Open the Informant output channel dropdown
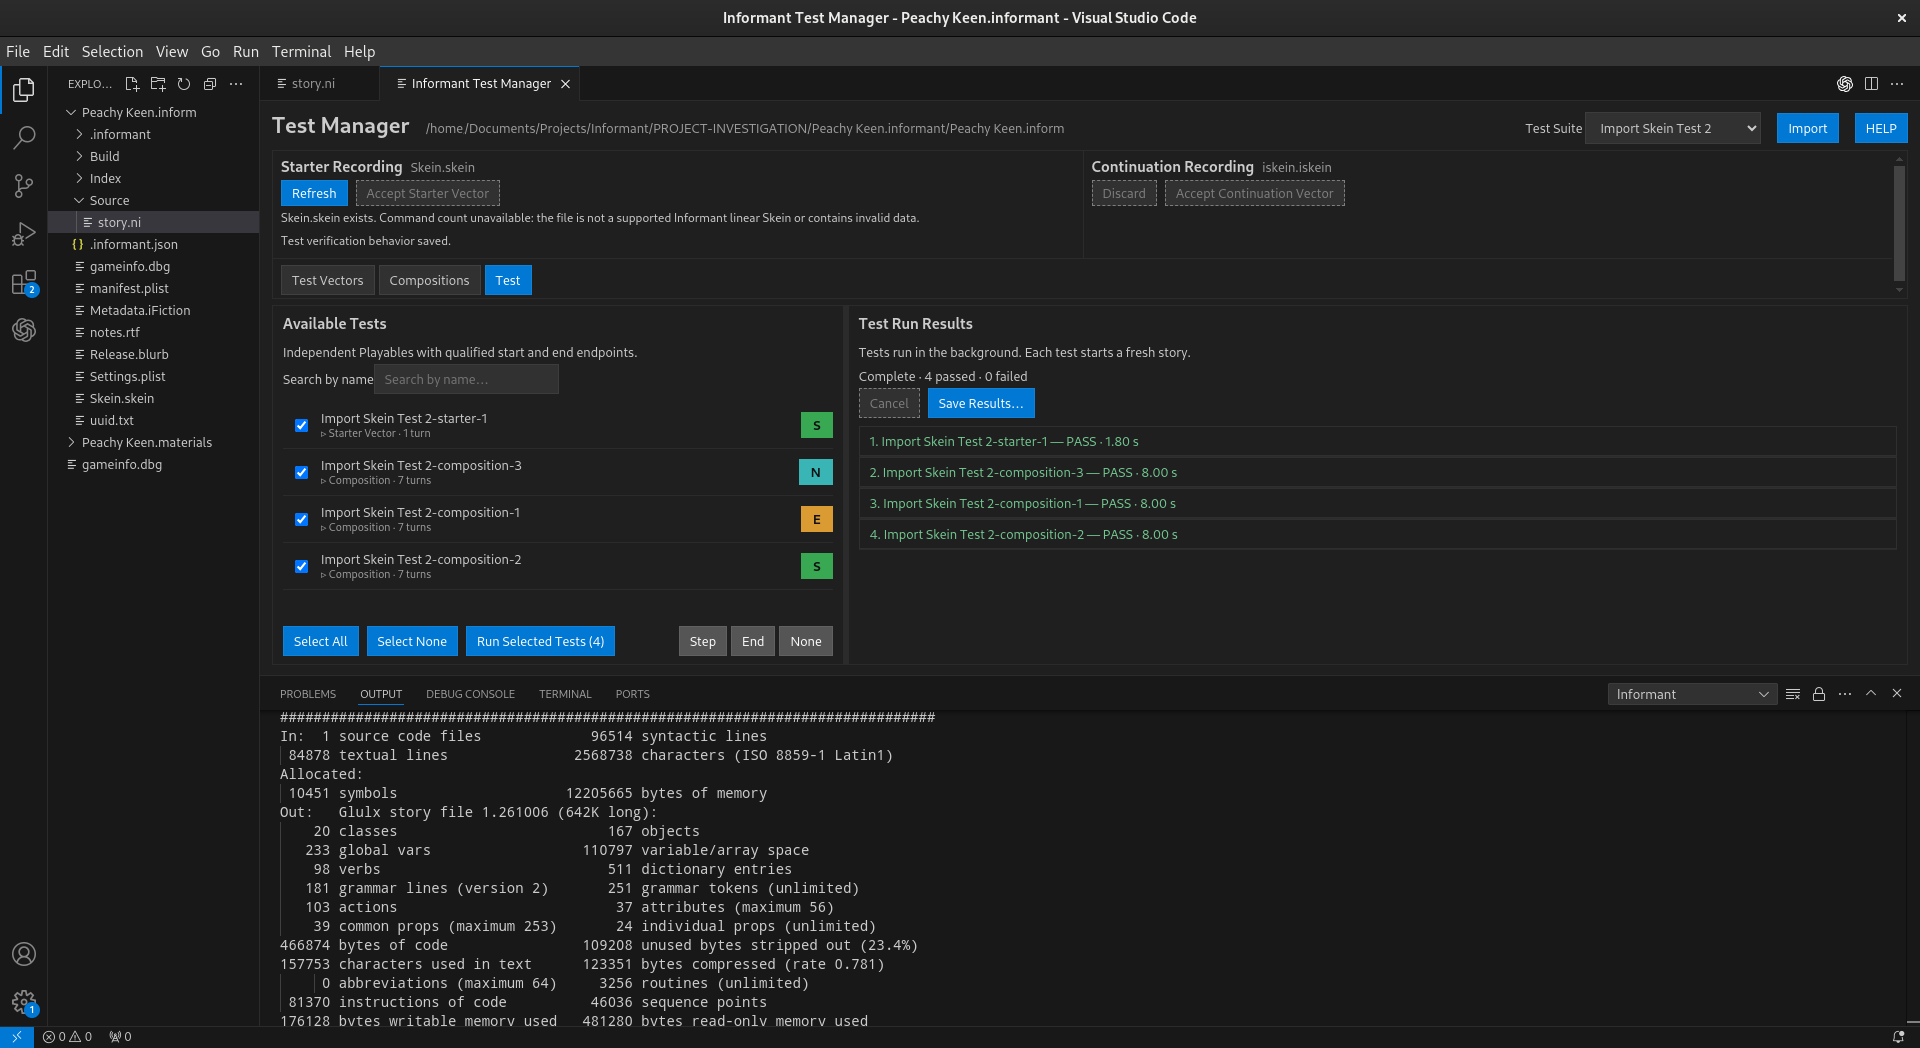This screenshot has height=1048, width=1920. click(x=1692, y=694)
